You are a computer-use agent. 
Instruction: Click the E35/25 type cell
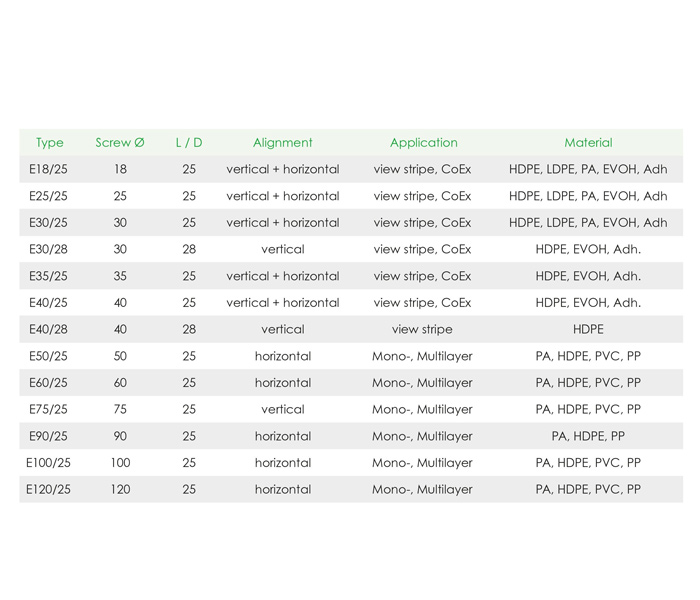pyautogui.click(x=48, y=276)
